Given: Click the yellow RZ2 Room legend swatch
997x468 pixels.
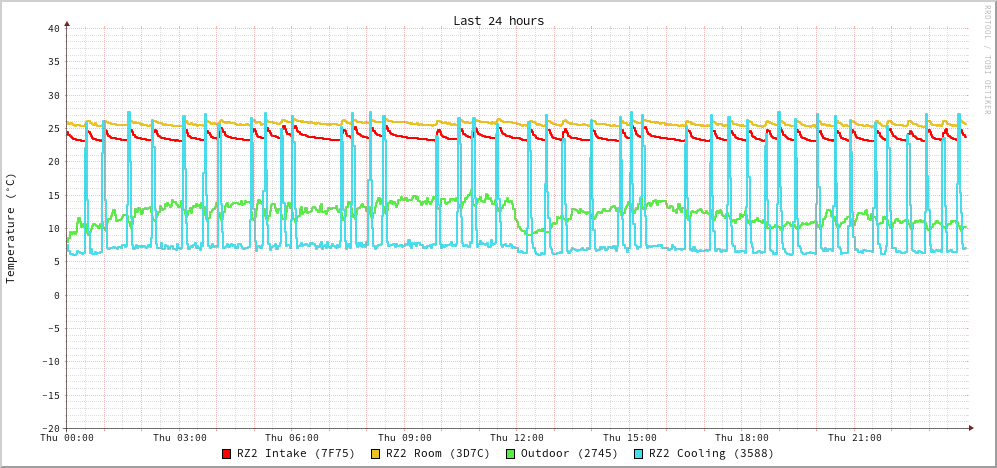Looking at the screenshot, I should pos(376,454).
